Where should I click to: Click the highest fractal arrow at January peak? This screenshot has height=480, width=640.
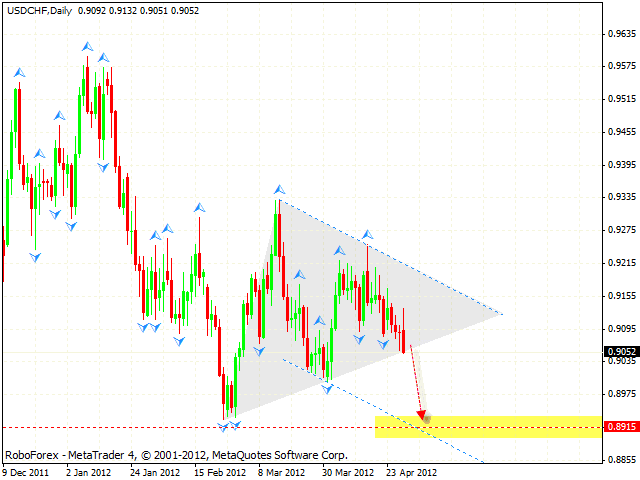pyautogui.click(x=88, y=47)
